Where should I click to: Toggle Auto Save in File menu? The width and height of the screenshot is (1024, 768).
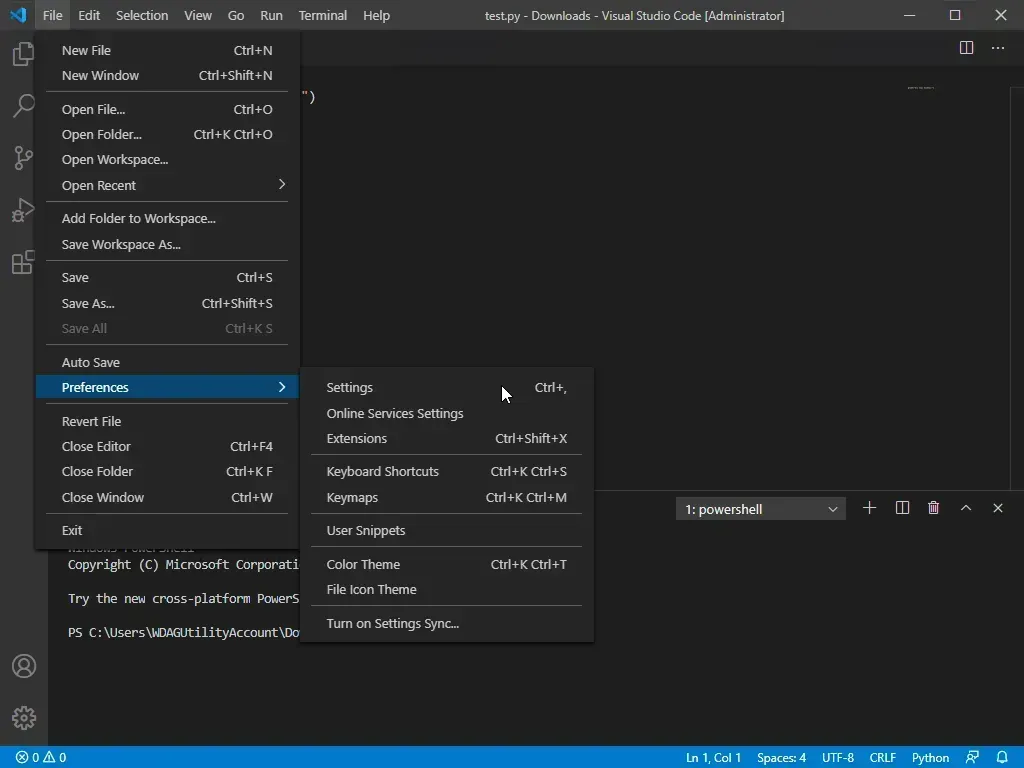(167, 362)
